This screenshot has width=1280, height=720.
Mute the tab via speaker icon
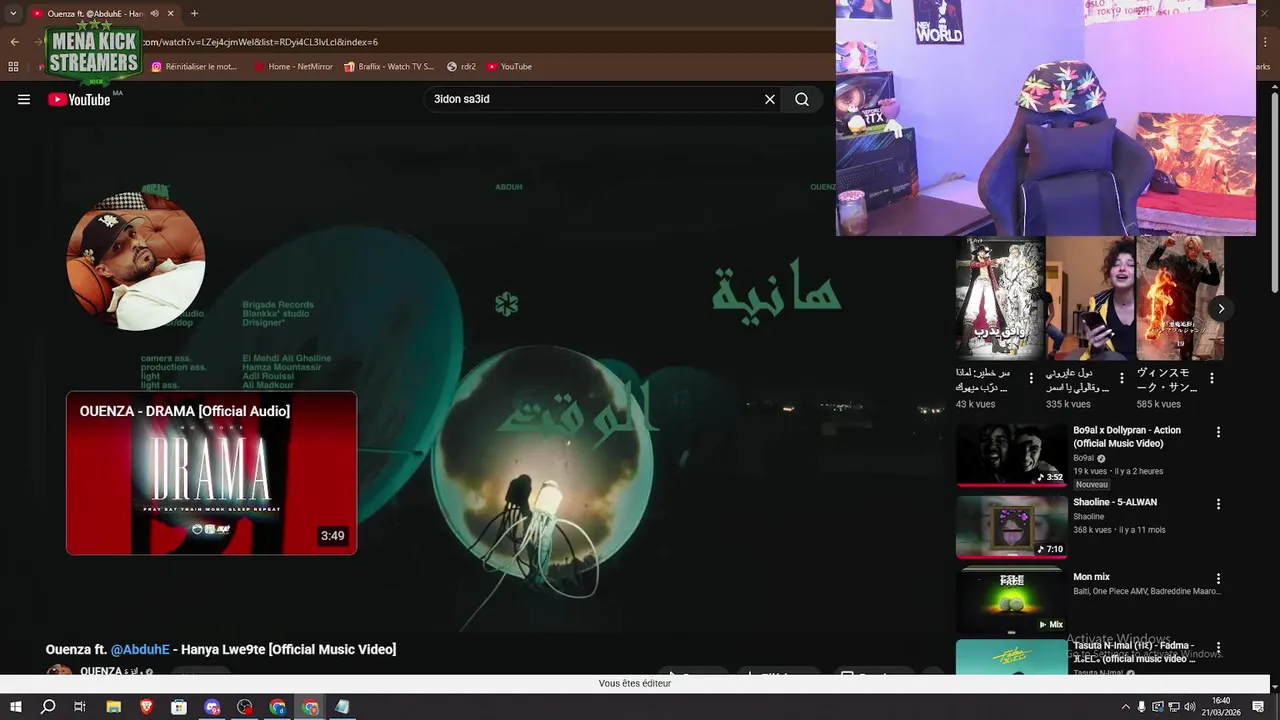tap(154, 13)
